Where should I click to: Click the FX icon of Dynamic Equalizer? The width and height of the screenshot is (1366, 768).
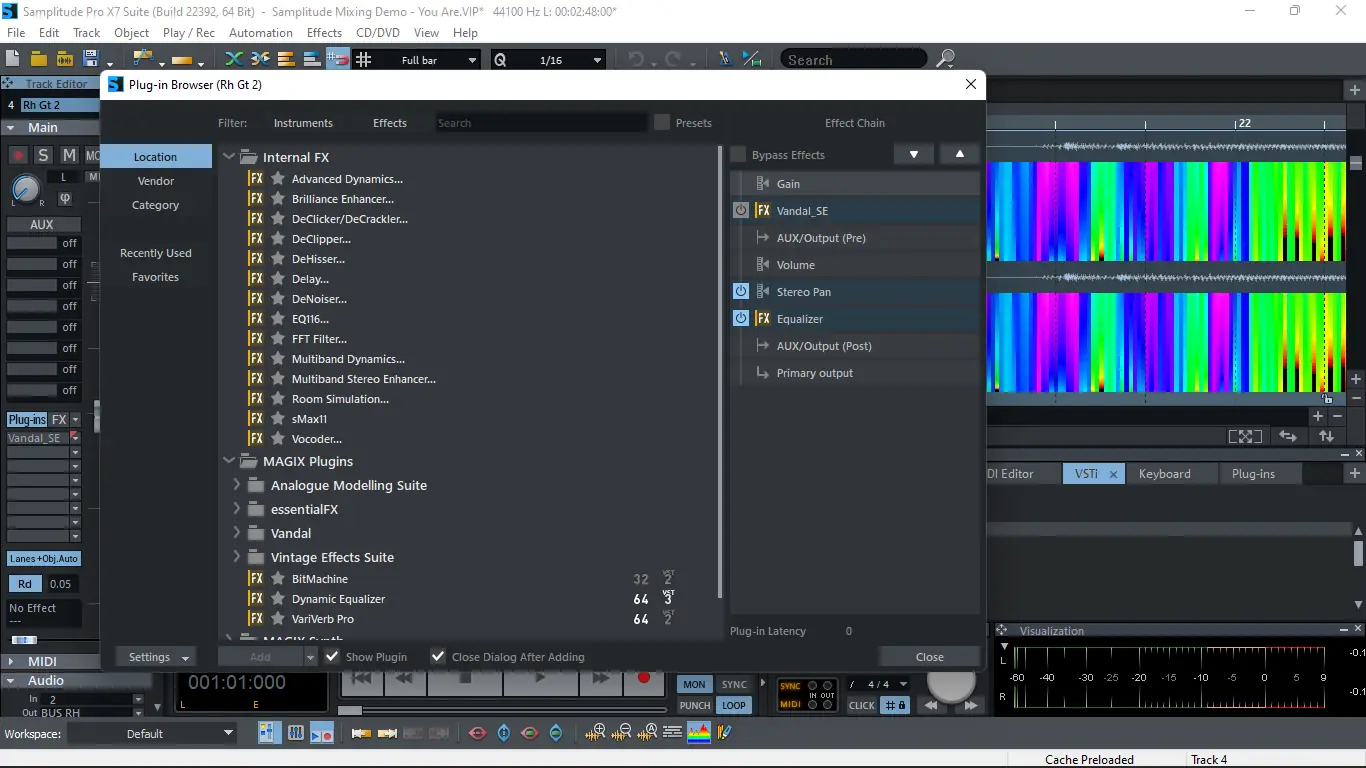(x=257, y=599)
